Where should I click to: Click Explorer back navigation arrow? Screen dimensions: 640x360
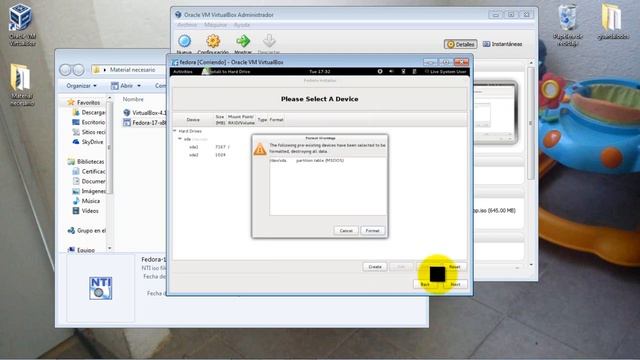coord(65,70)
